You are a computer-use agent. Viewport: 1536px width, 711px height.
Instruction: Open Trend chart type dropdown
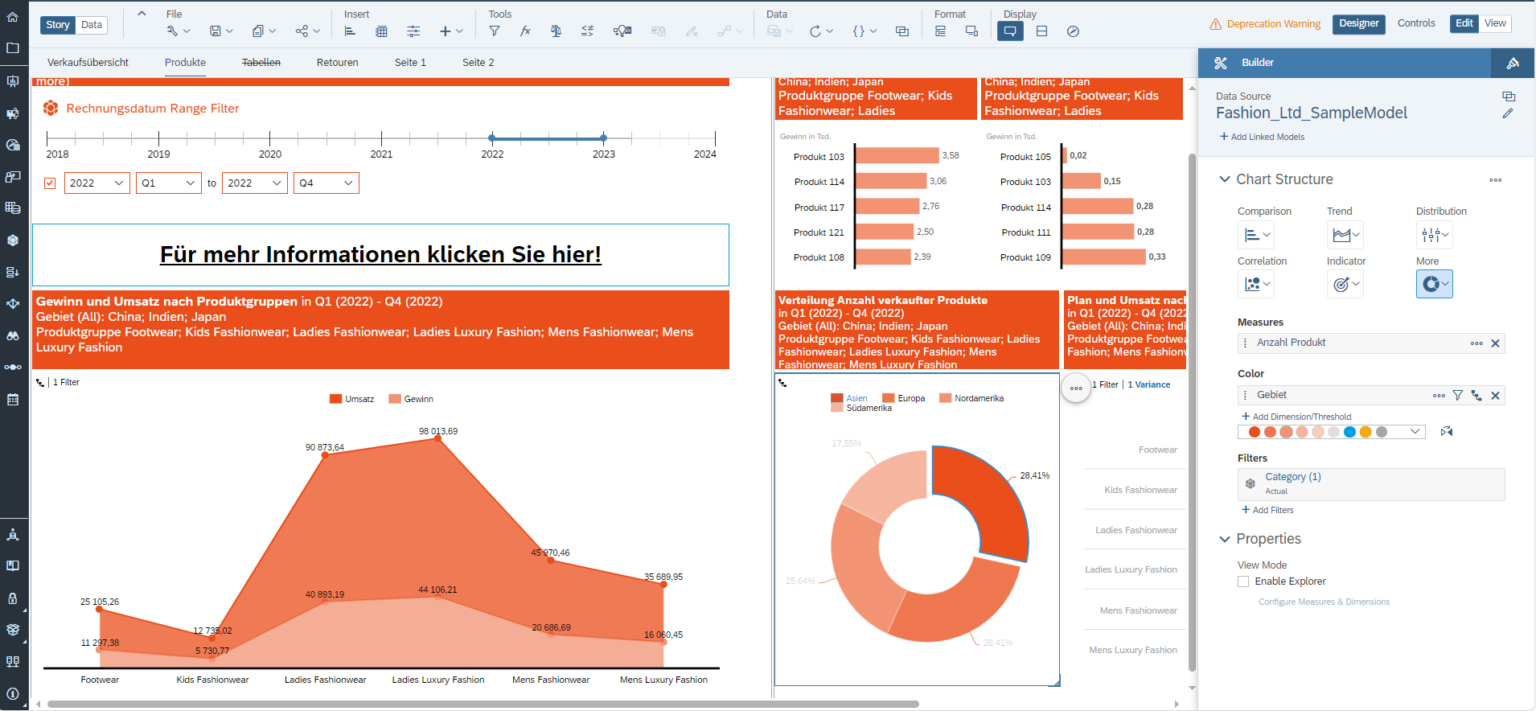[1345, 235]
